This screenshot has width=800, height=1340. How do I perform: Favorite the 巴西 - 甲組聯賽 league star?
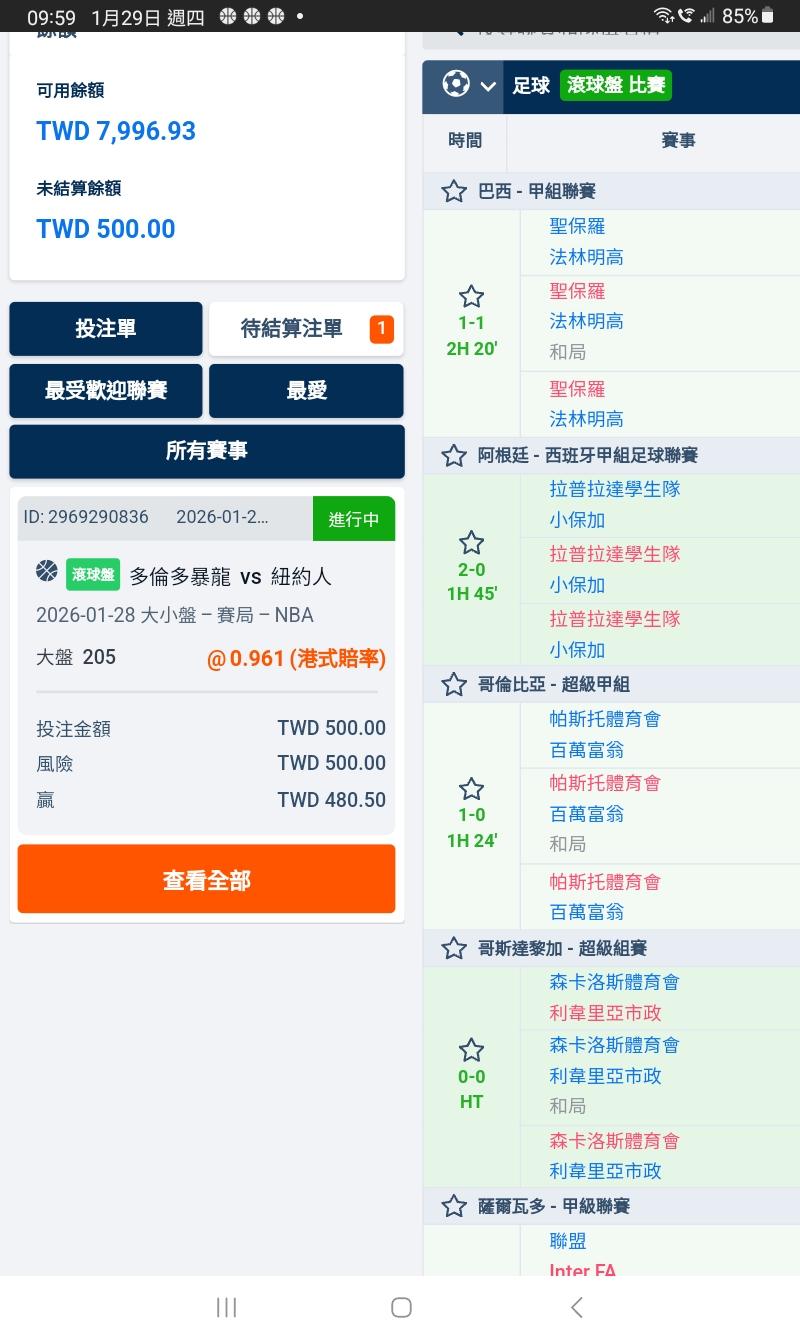pos(454,191)
